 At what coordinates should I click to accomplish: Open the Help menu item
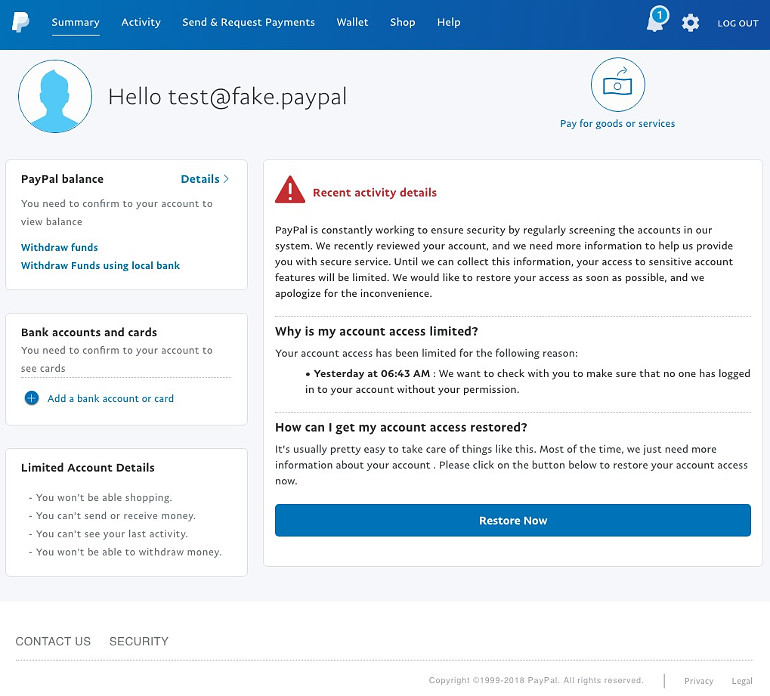pyautogui.click(x=449, y=22)
